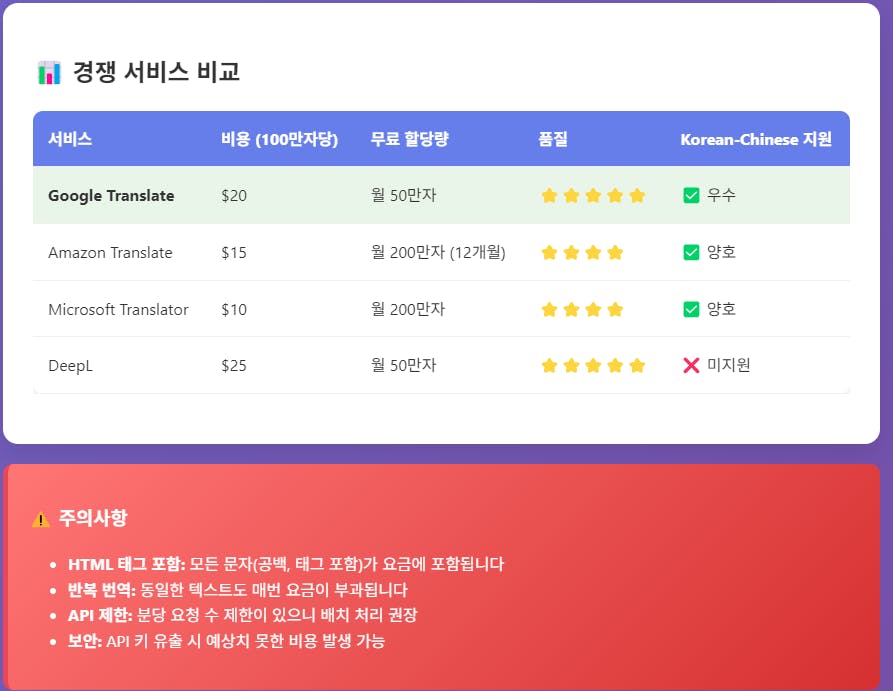Click the 보안 bullet text
Image resolution: width=893 pixels, height=691 pixels.
[x=226, y=641]
